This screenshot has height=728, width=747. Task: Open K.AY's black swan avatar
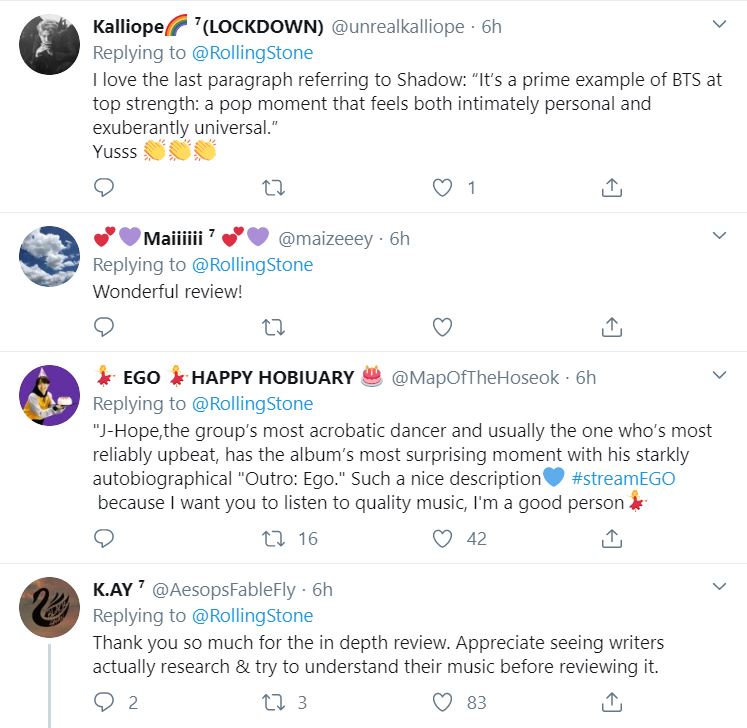pyautogui.click(x=50, y=607)
